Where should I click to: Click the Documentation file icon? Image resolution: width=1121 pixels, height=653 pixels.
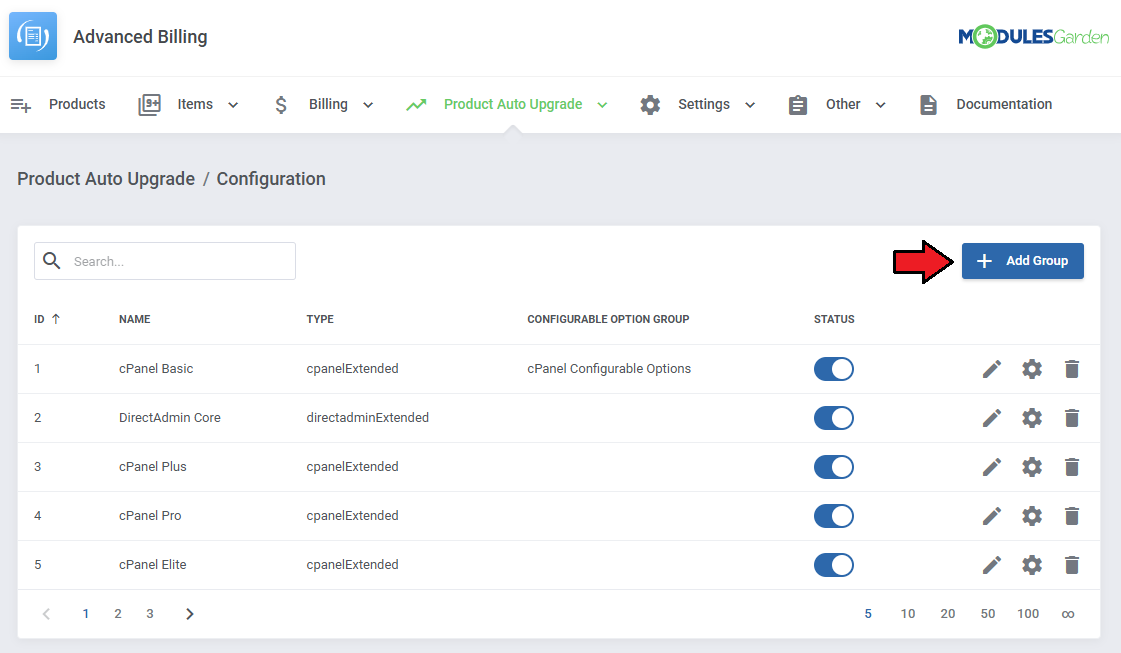pyautogui.click(x=928, y=105)
